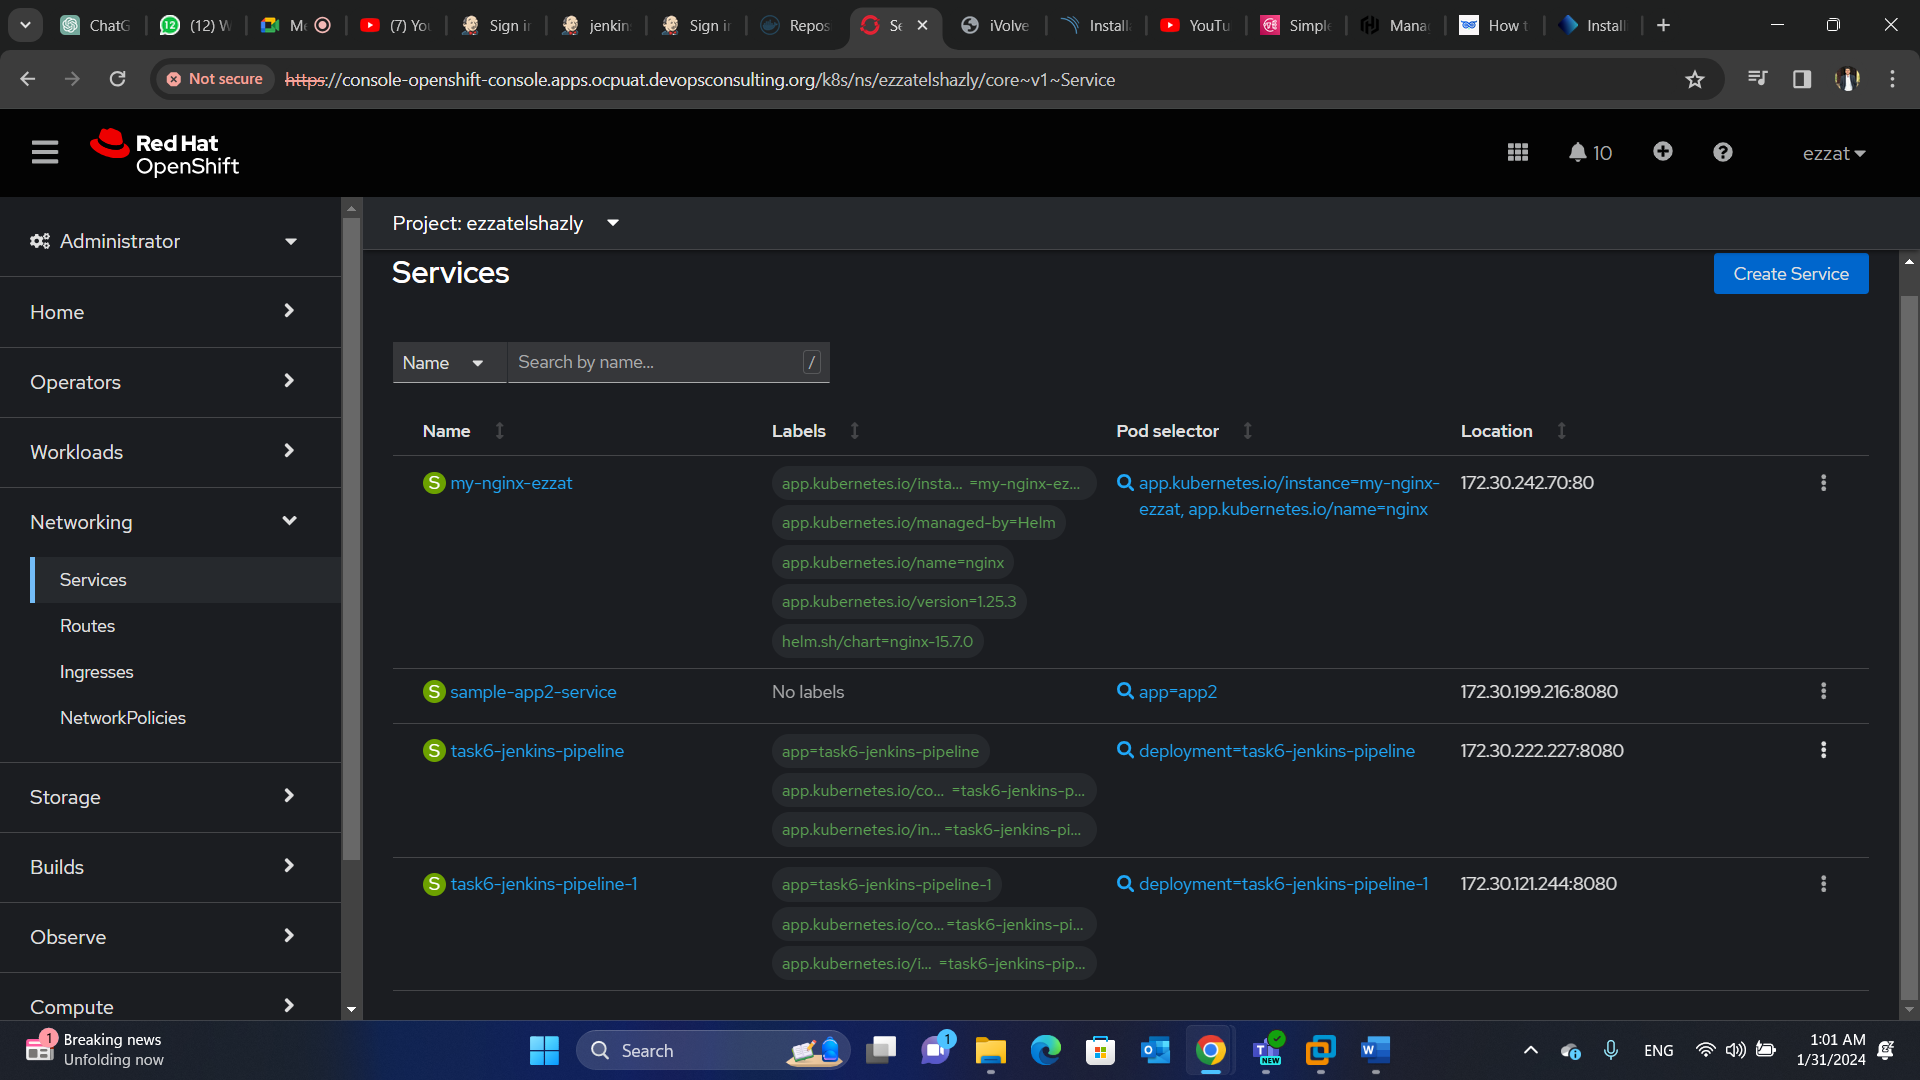Open kebab menu for my-nginx-ezzat service
Viewport: 1920px width, 1080px height.
[x=1823, y=483]
